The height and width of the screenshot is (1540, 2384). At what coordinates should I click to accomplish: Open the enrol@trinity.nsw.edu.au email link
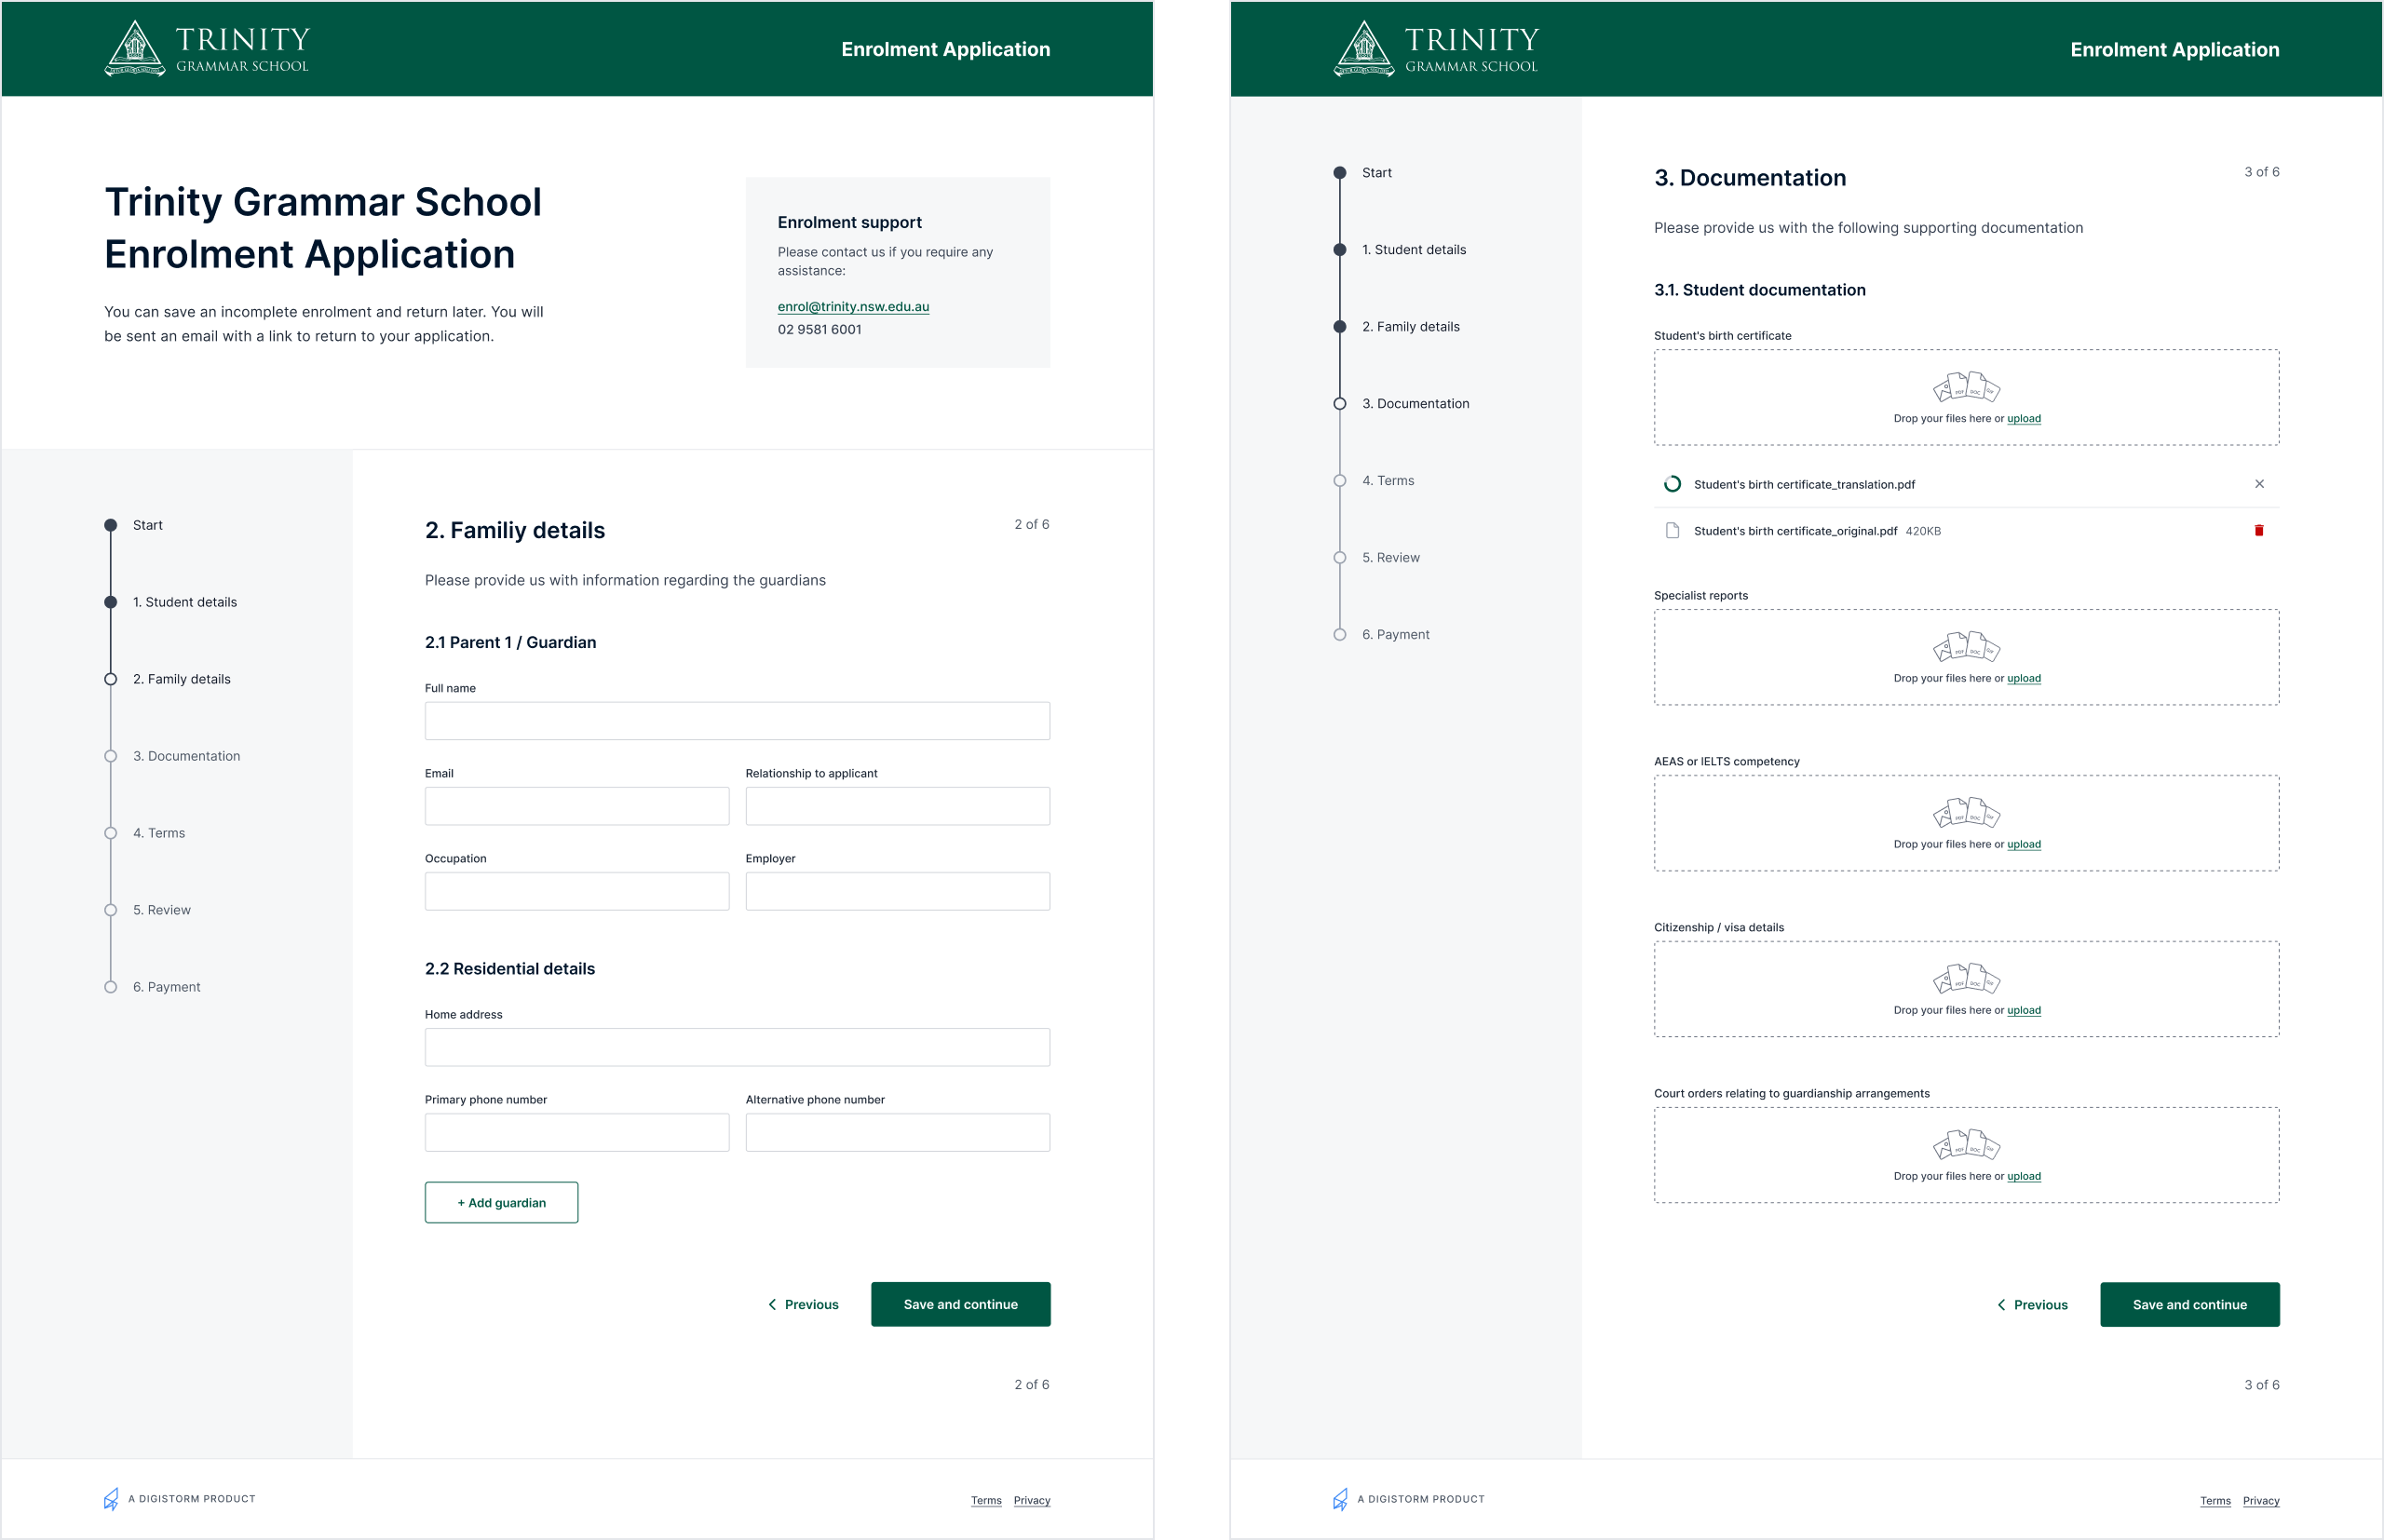tap(853, 307)
